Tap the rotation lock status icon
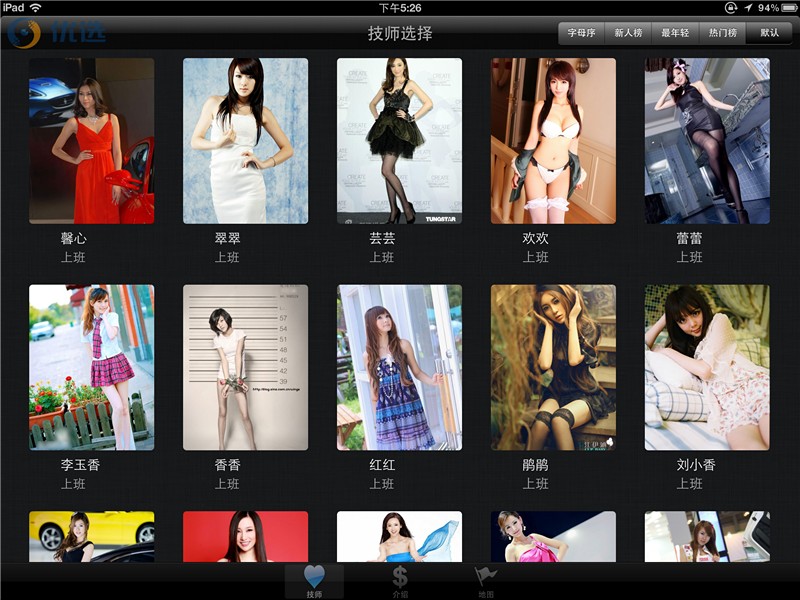Viewport: 800px width, 600px height. click(x=731, y=8)
